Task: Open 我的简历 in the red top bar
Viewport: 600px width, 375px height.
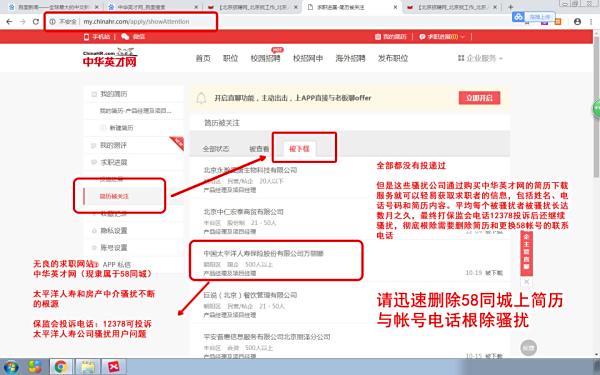Action: (391, 37)
